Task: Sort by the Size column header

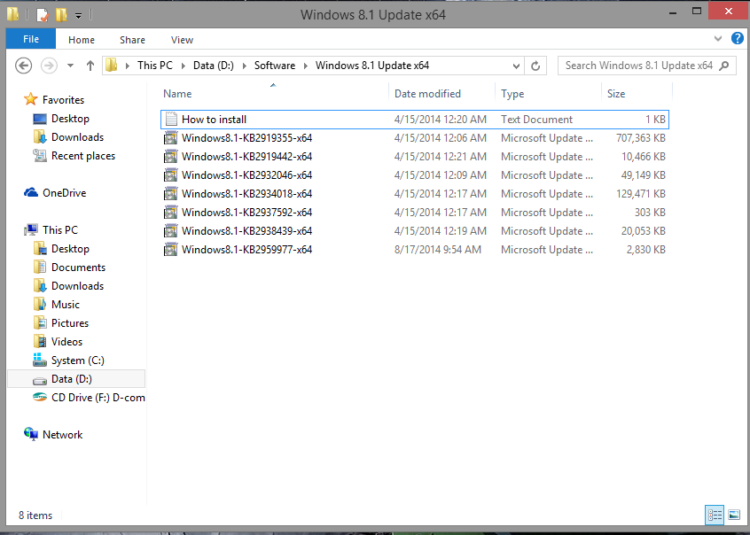Action: pyautogui.click(x=616, y=94)
